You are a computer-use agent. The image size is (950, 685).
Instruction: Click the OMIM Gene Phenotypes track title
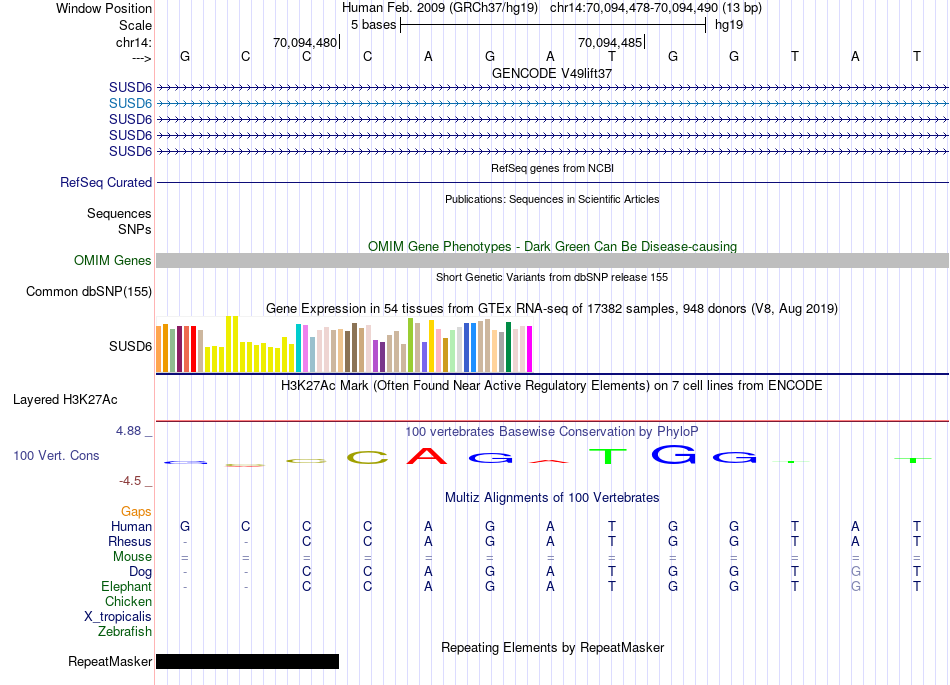click(x=552, y=247)
